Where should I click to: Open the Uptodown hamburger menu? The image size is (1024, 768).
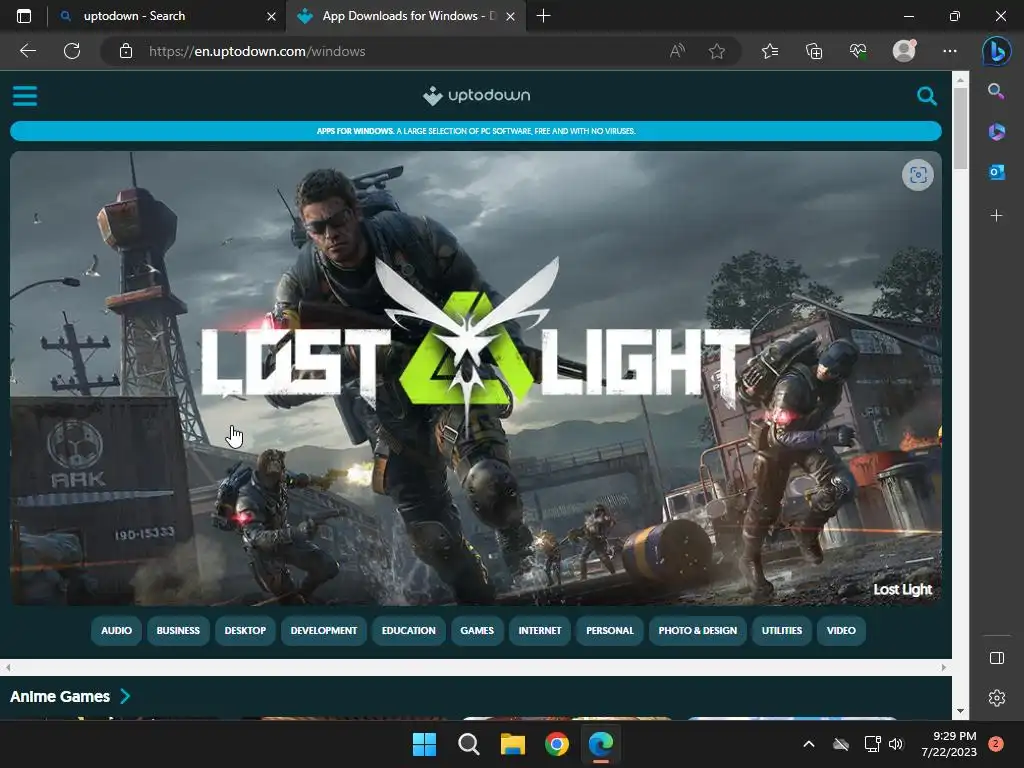point(25,96)
